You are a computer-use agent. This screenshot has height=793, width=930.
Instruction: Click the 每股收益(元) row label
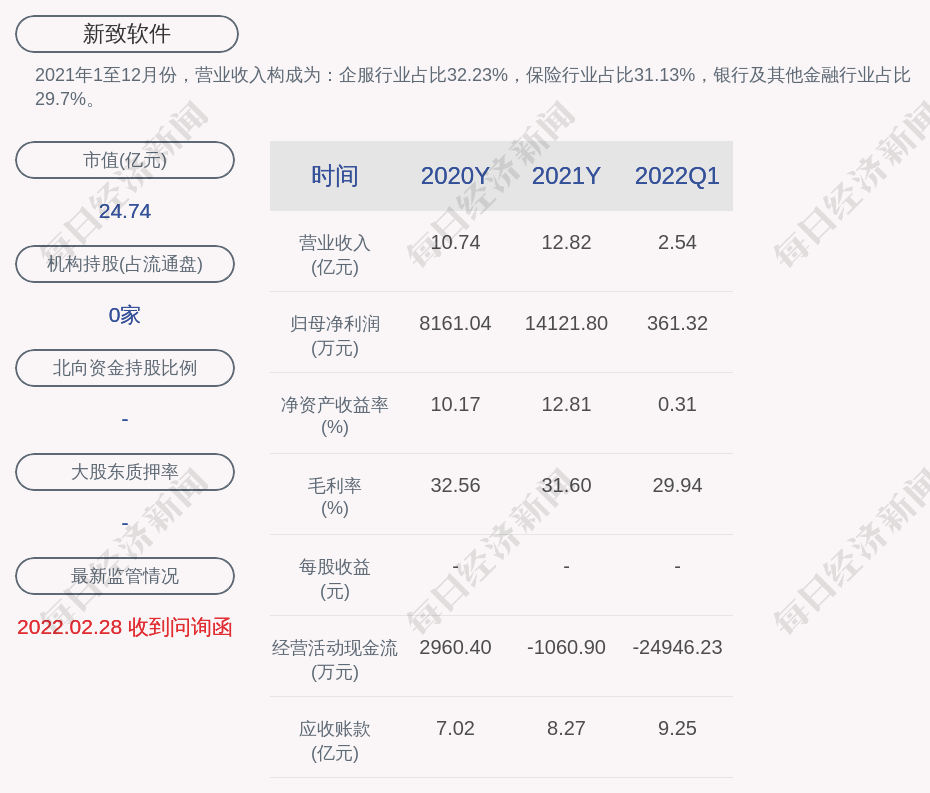point(335,579)
